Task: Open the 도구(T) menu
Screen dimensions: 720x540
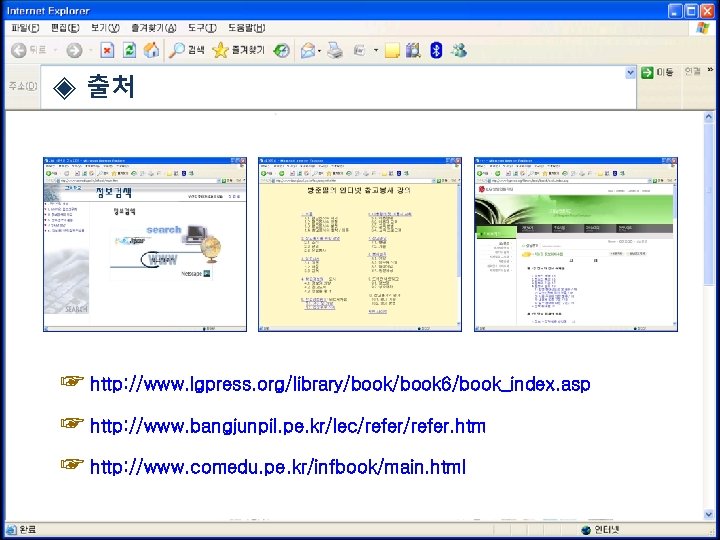Action: click(202, 28)
